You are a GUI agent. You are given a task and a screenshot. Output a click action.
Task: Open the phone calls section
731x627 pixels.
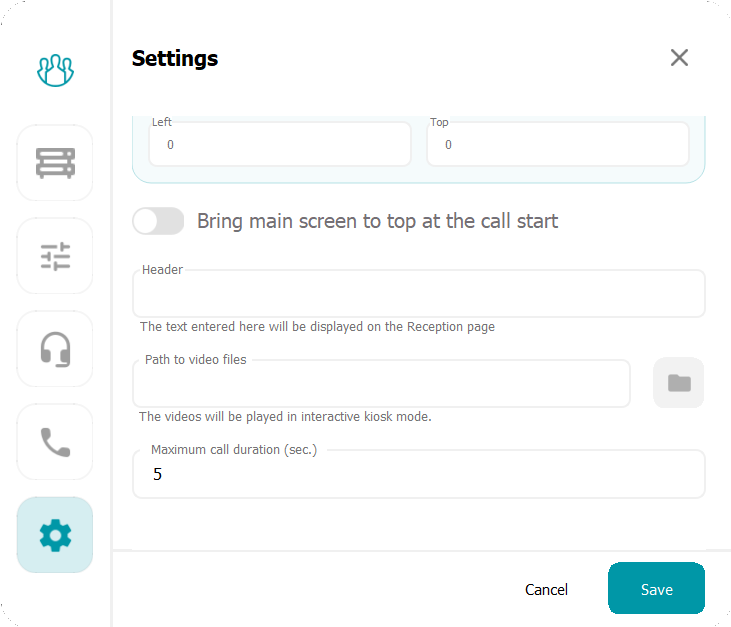tap(55, 442)
